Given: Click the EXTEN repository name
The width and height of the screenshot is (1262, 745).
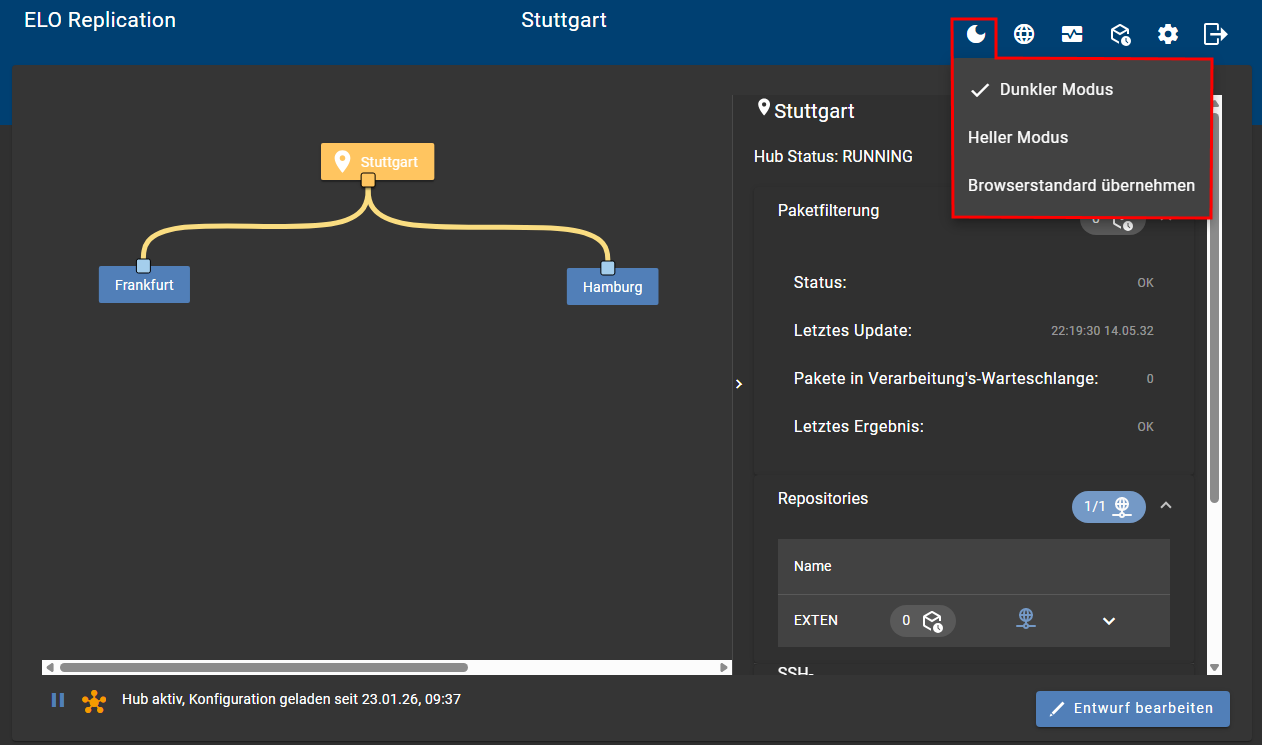Looking at the screenshot, I should coord(816,620).
